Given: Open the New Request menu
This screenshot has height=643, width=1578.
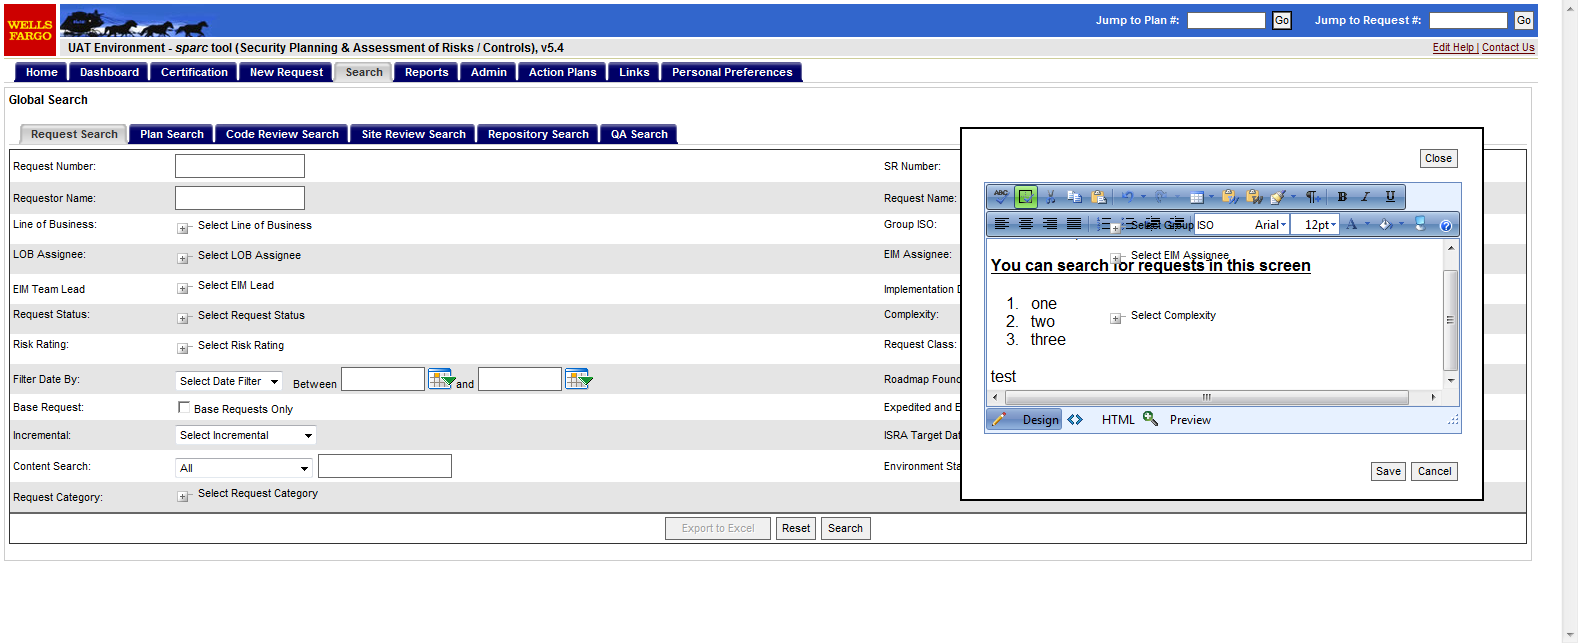Looking at the screenshot, I should tap(286, 72).
